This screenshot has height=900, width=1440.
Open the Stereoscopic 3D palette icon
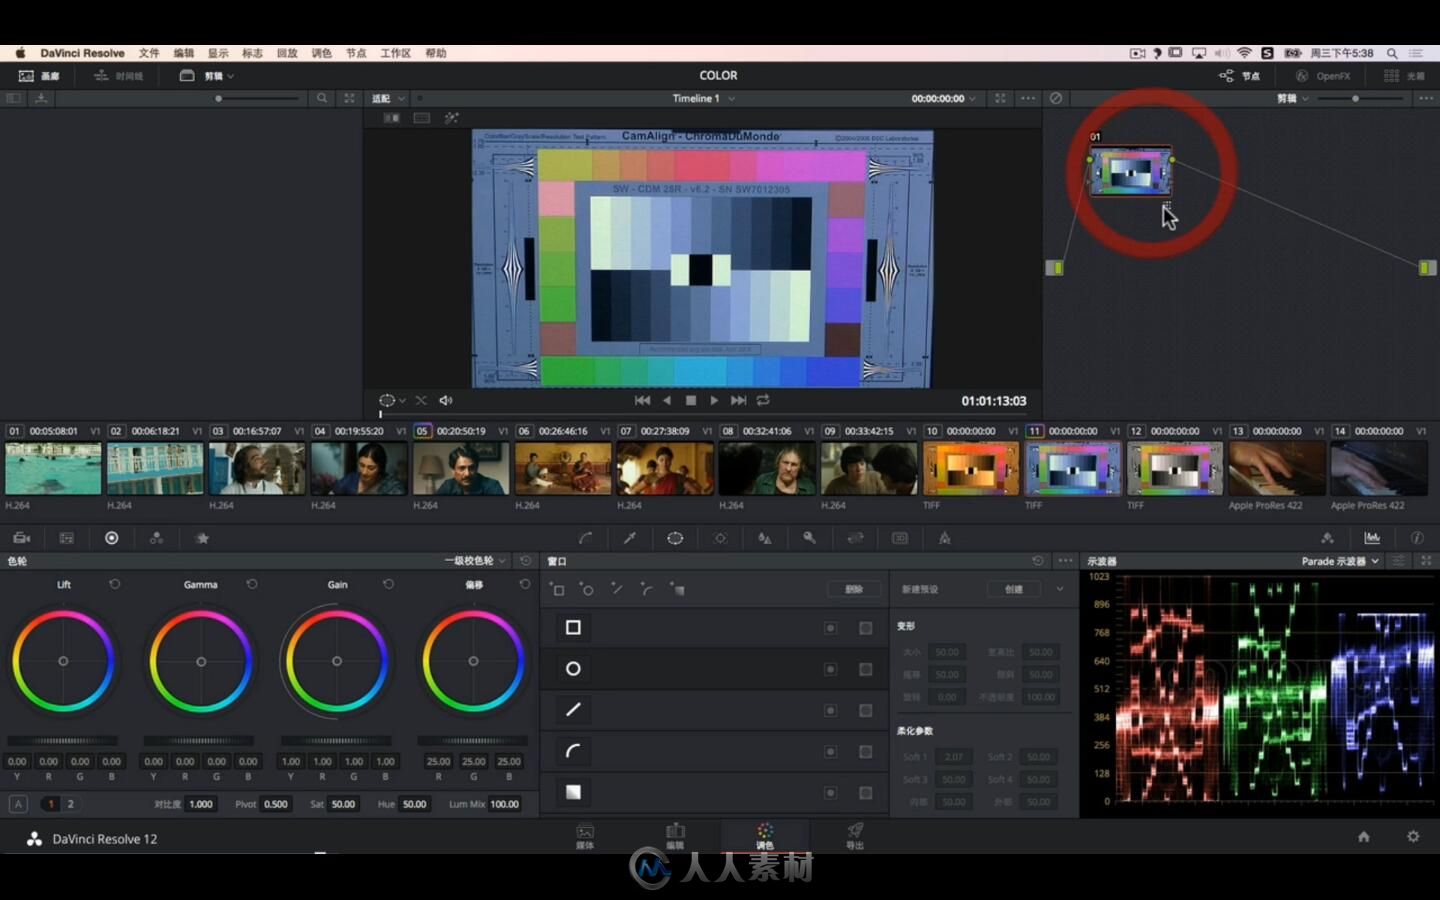click(900, 538)
